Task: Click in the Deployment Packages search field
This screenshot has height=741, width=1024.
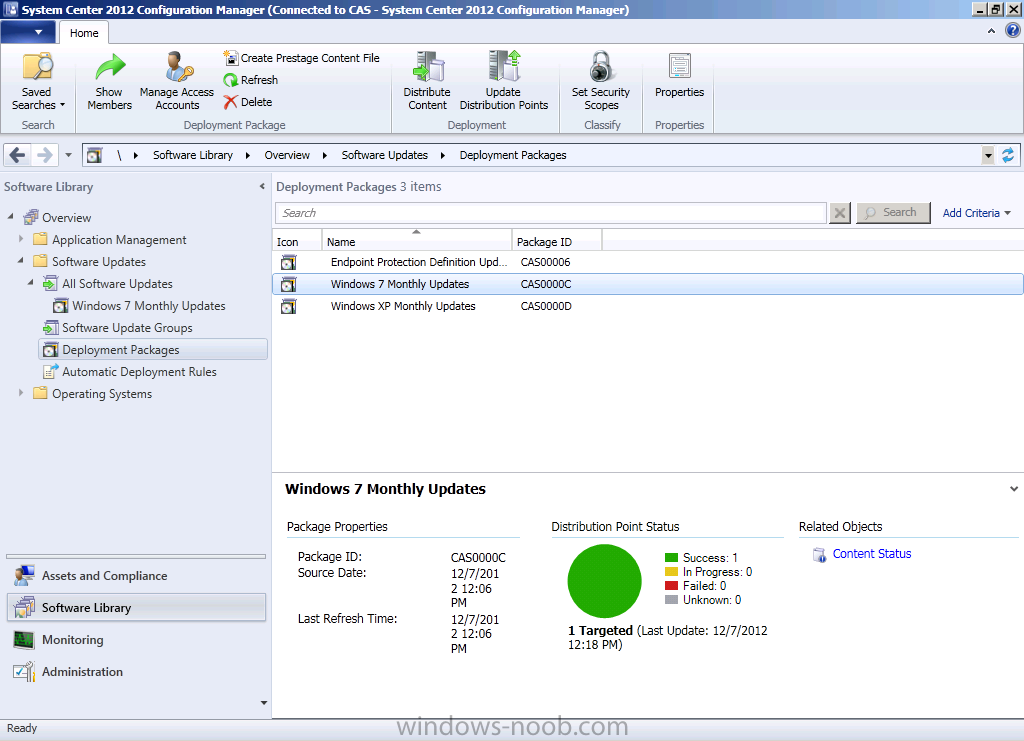Action: pos(551,213)
